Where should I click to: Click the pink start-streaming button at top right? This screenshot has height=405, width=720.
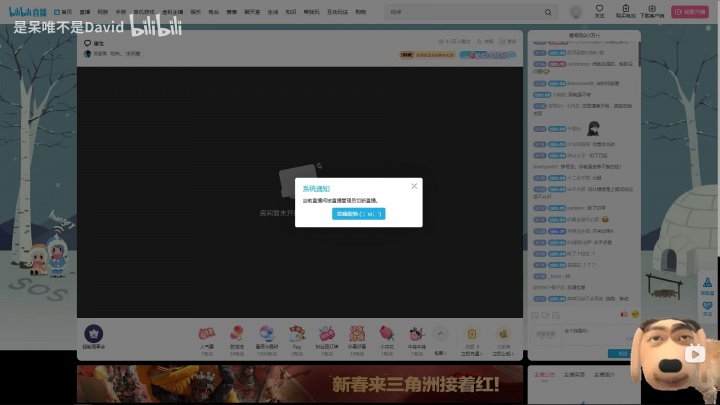(x=695, y=12)
